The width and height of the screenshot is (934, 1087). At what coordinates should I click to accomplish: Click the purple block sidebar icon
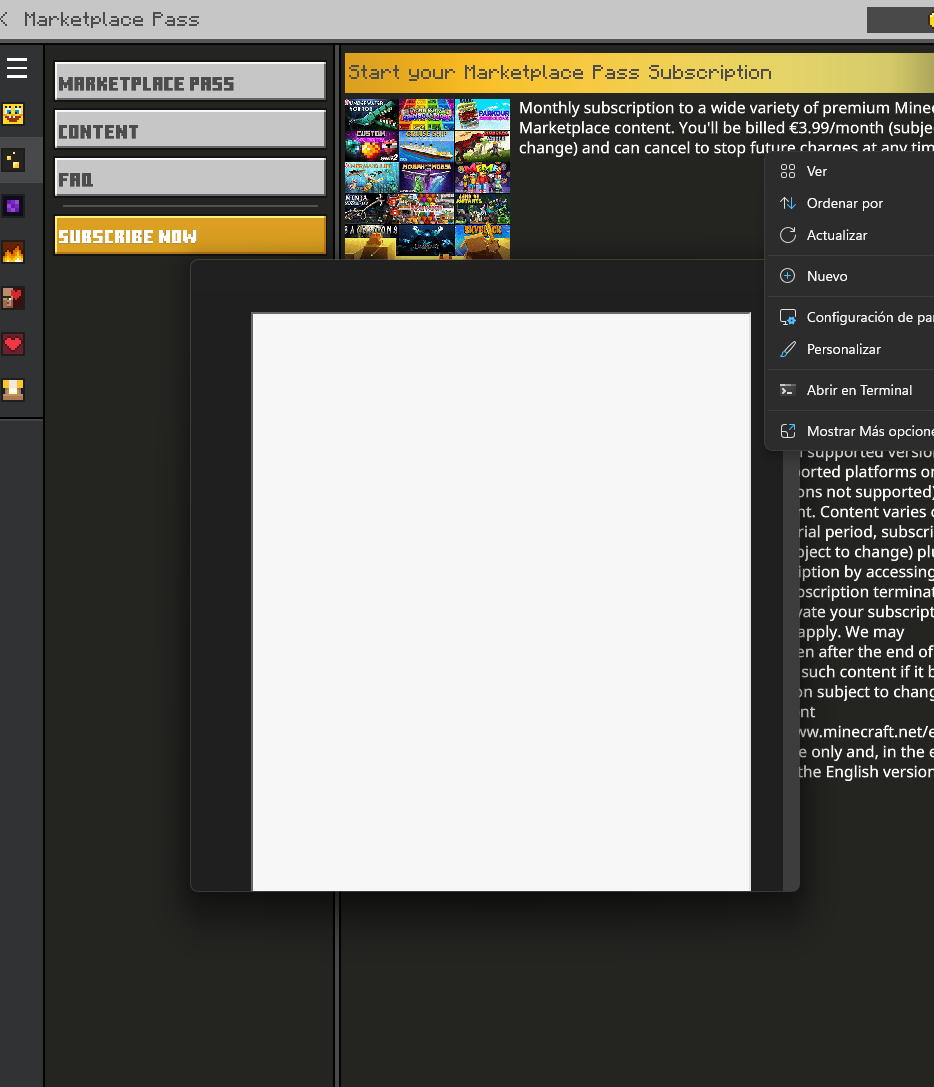[13, 206]
